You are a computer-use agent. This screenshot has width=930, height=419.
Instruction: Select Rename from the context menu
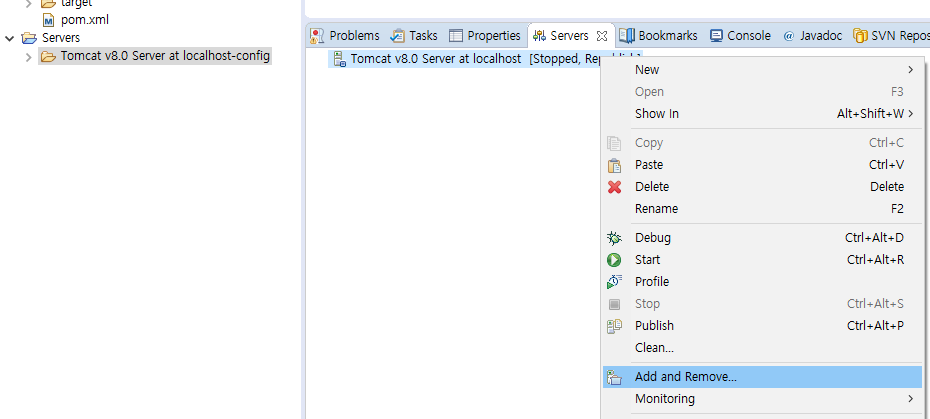click(x=656, y=209)
